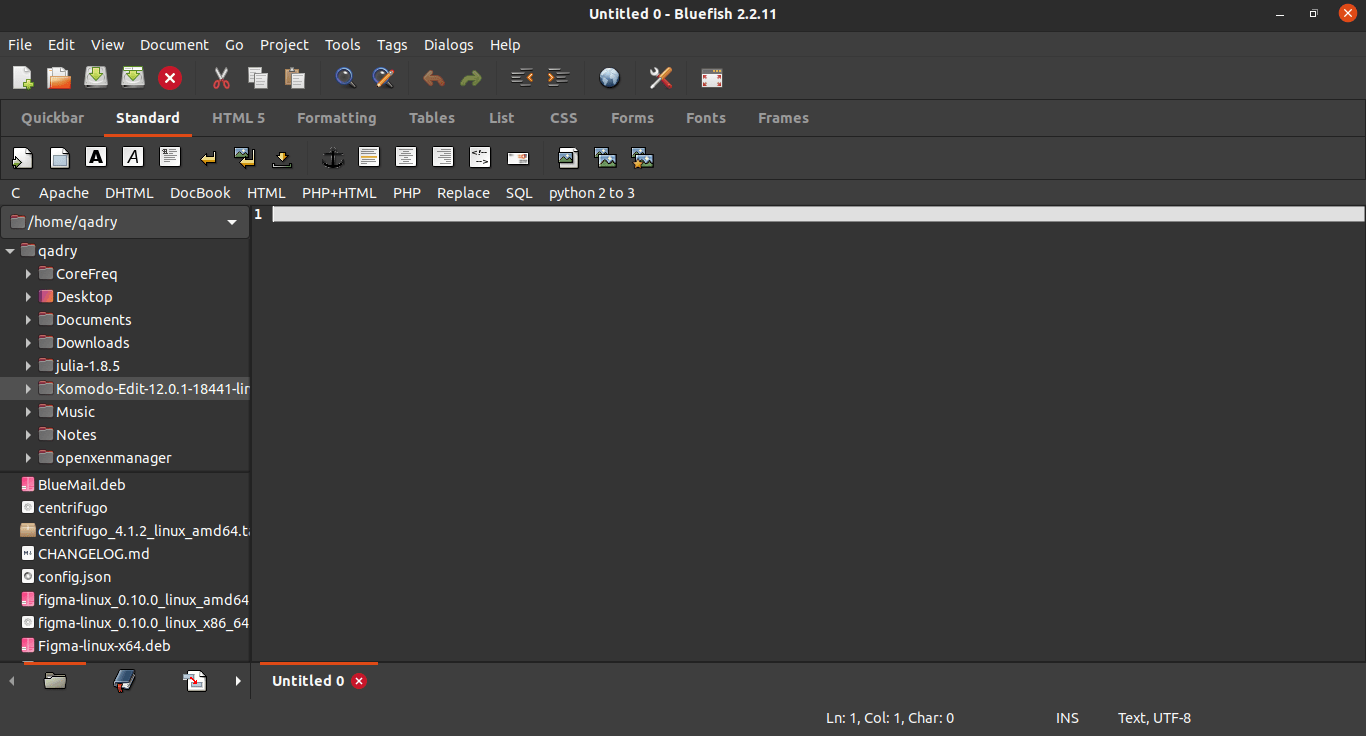Open the /home/qadry path dropdown
The height and width of the screenshot is (736, 1366).
click(x=125, y=222)
